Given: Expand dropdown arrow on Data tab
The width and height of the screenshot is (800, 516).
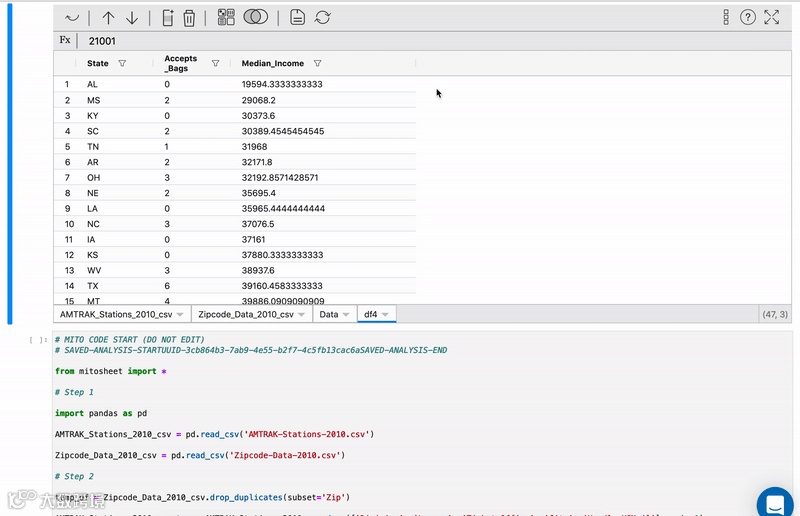Looking at the screenshot, I should 346,315.
